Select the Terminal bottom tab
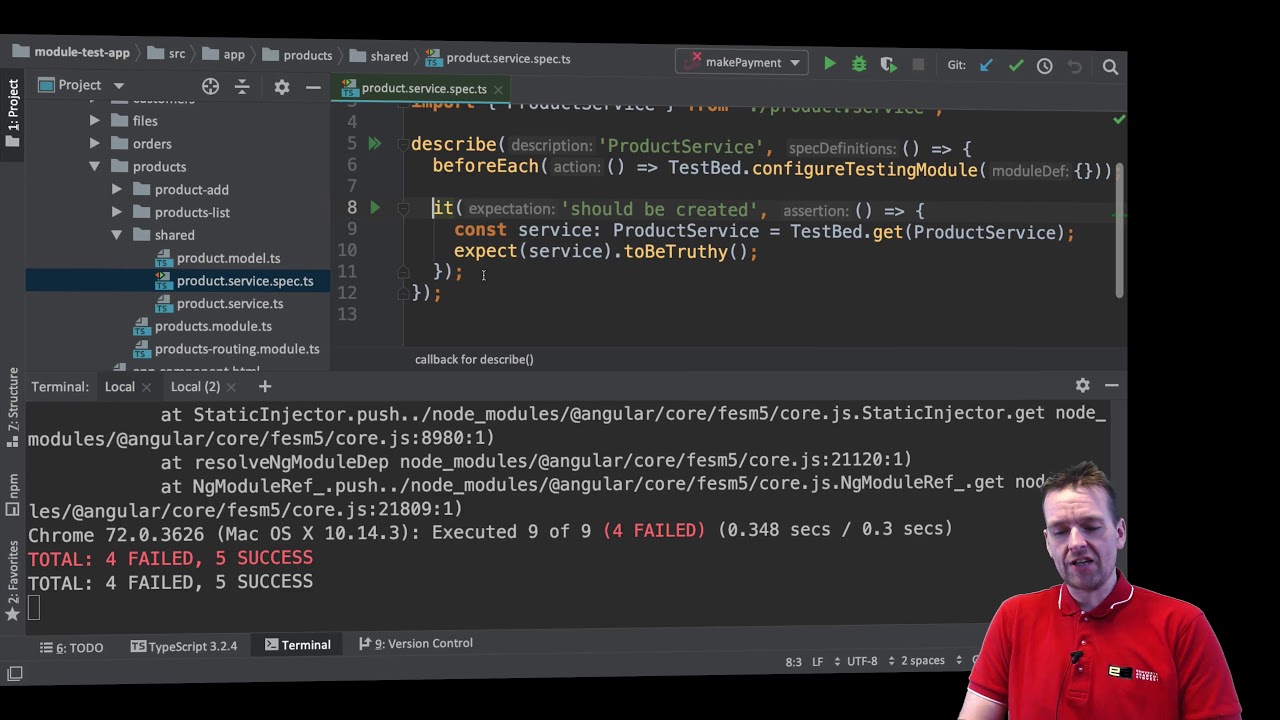 [297, 645]
